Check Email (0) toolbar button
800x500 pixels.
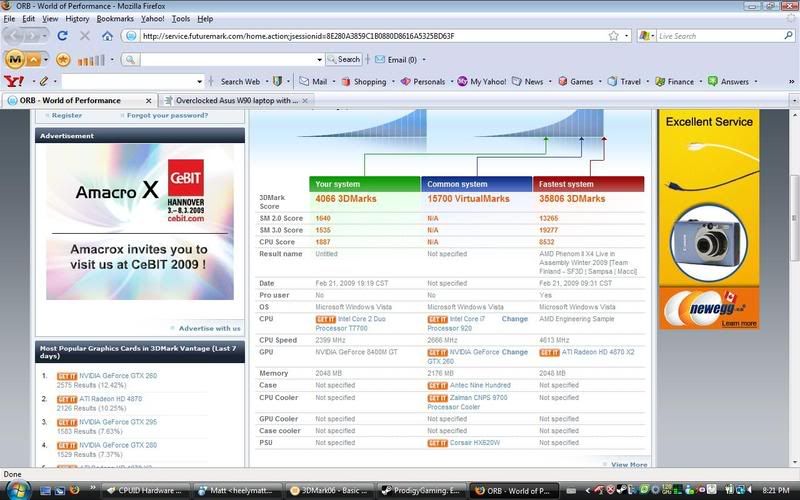click(396, 60)
